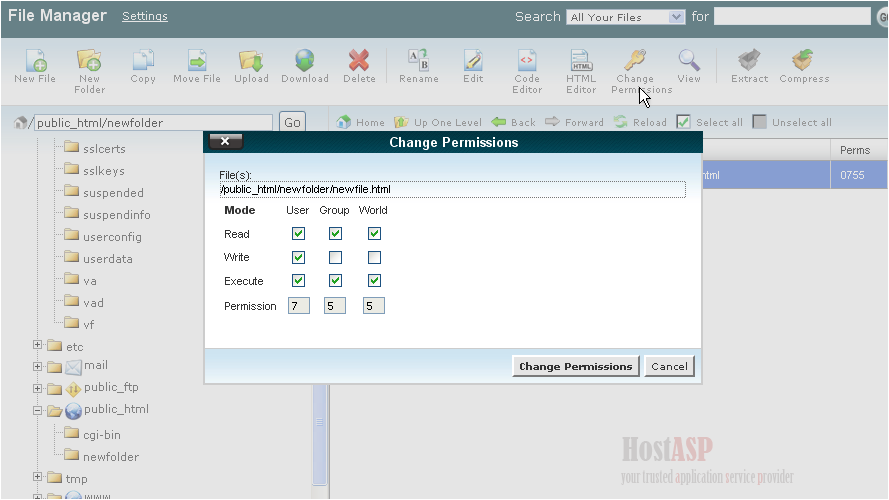Confirm with the Change Permissions button

575,367
